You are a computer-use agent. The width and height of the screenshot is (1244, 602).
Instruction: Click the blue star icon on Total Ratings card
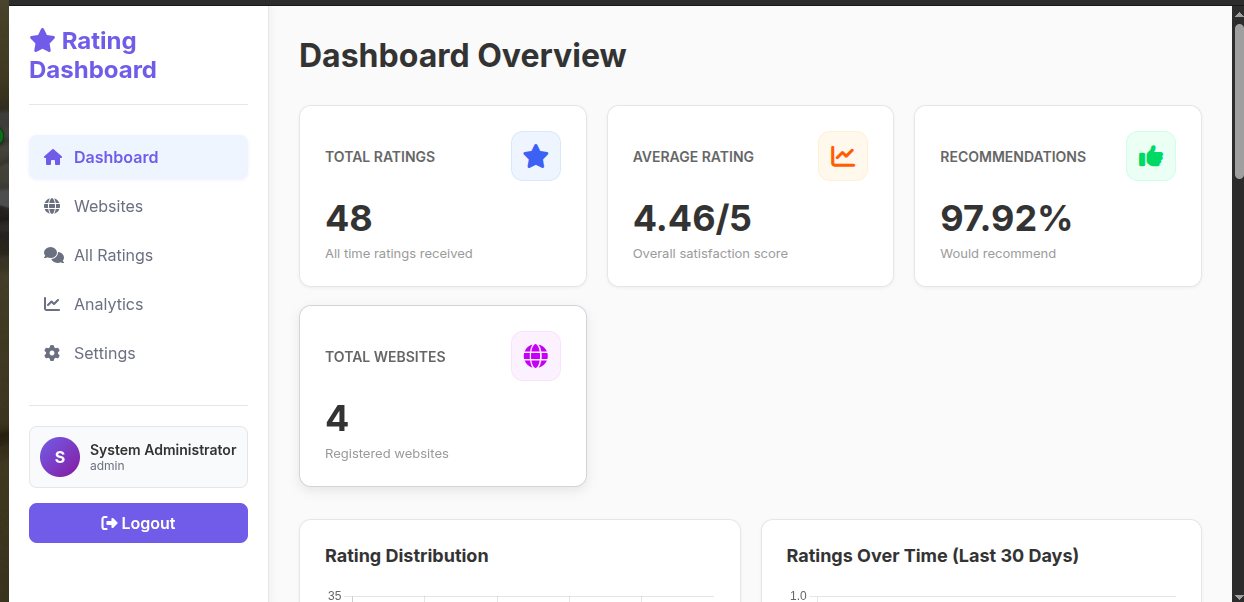[536, 156]
